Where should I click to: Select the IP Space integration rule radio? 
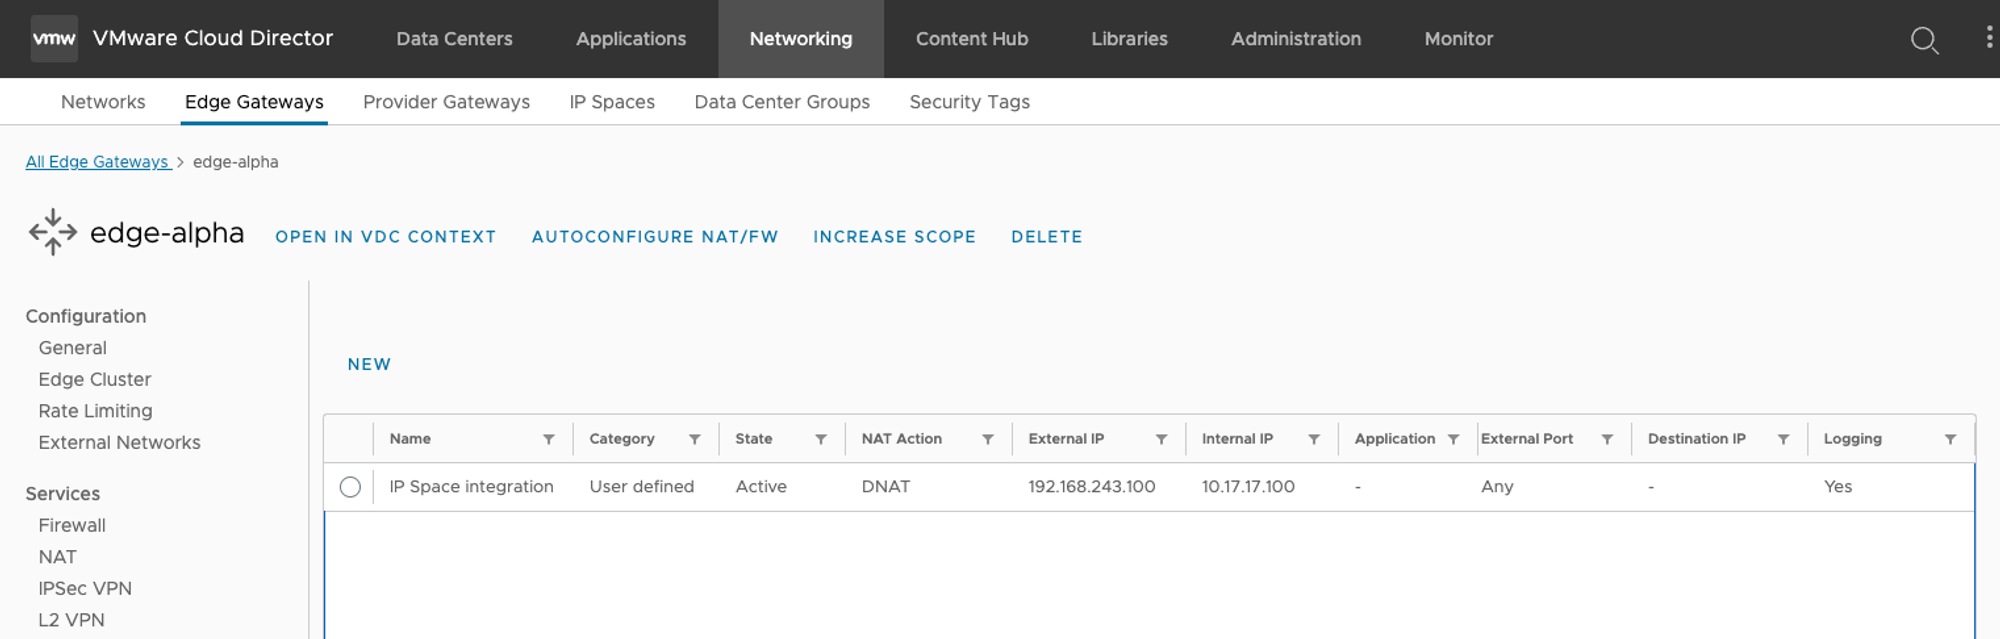350,487
